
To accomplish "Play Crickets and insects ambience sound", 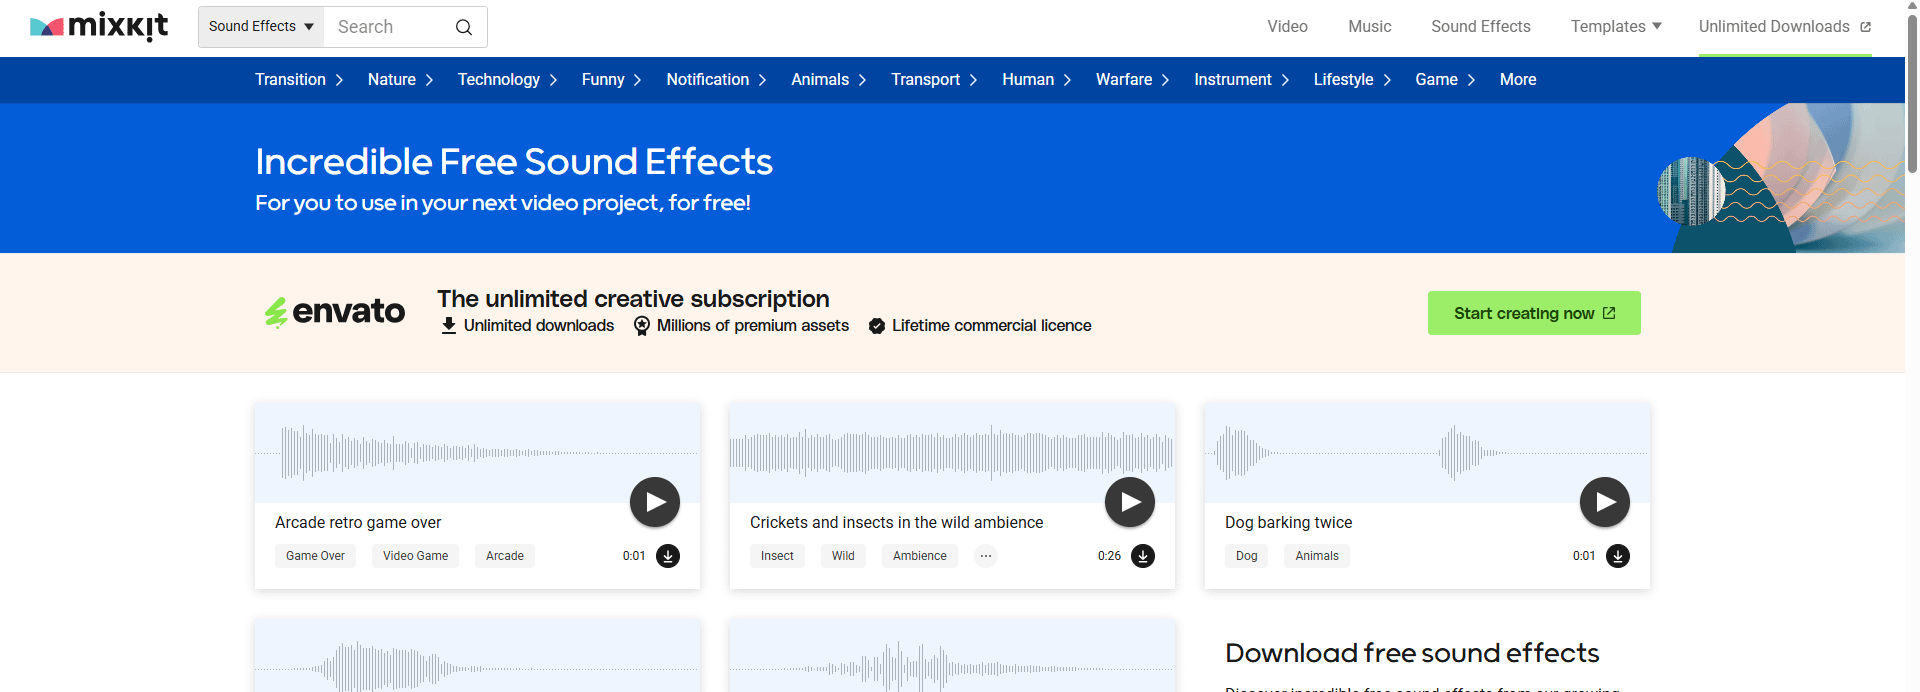I will tap(1130, 502).
